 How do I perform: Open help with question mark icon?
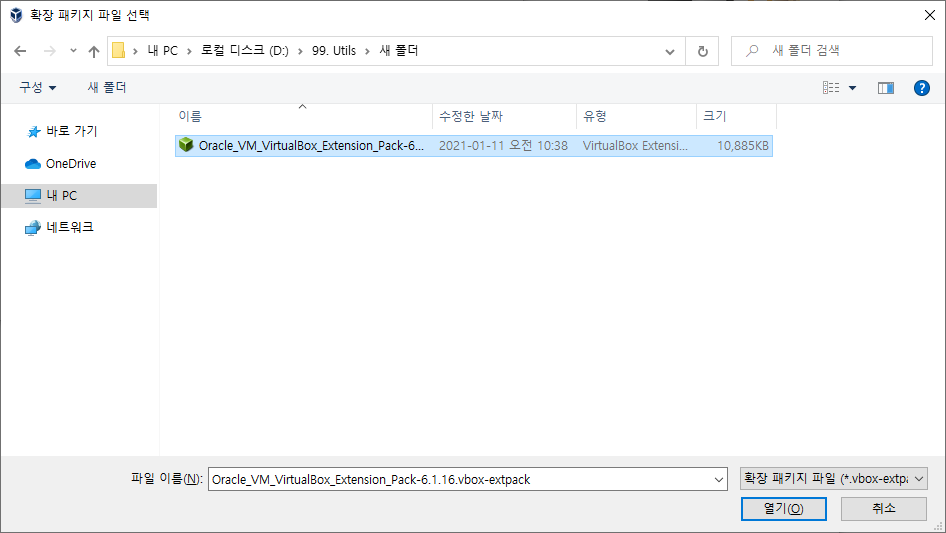pyautogui.click(x=921, y=88)
